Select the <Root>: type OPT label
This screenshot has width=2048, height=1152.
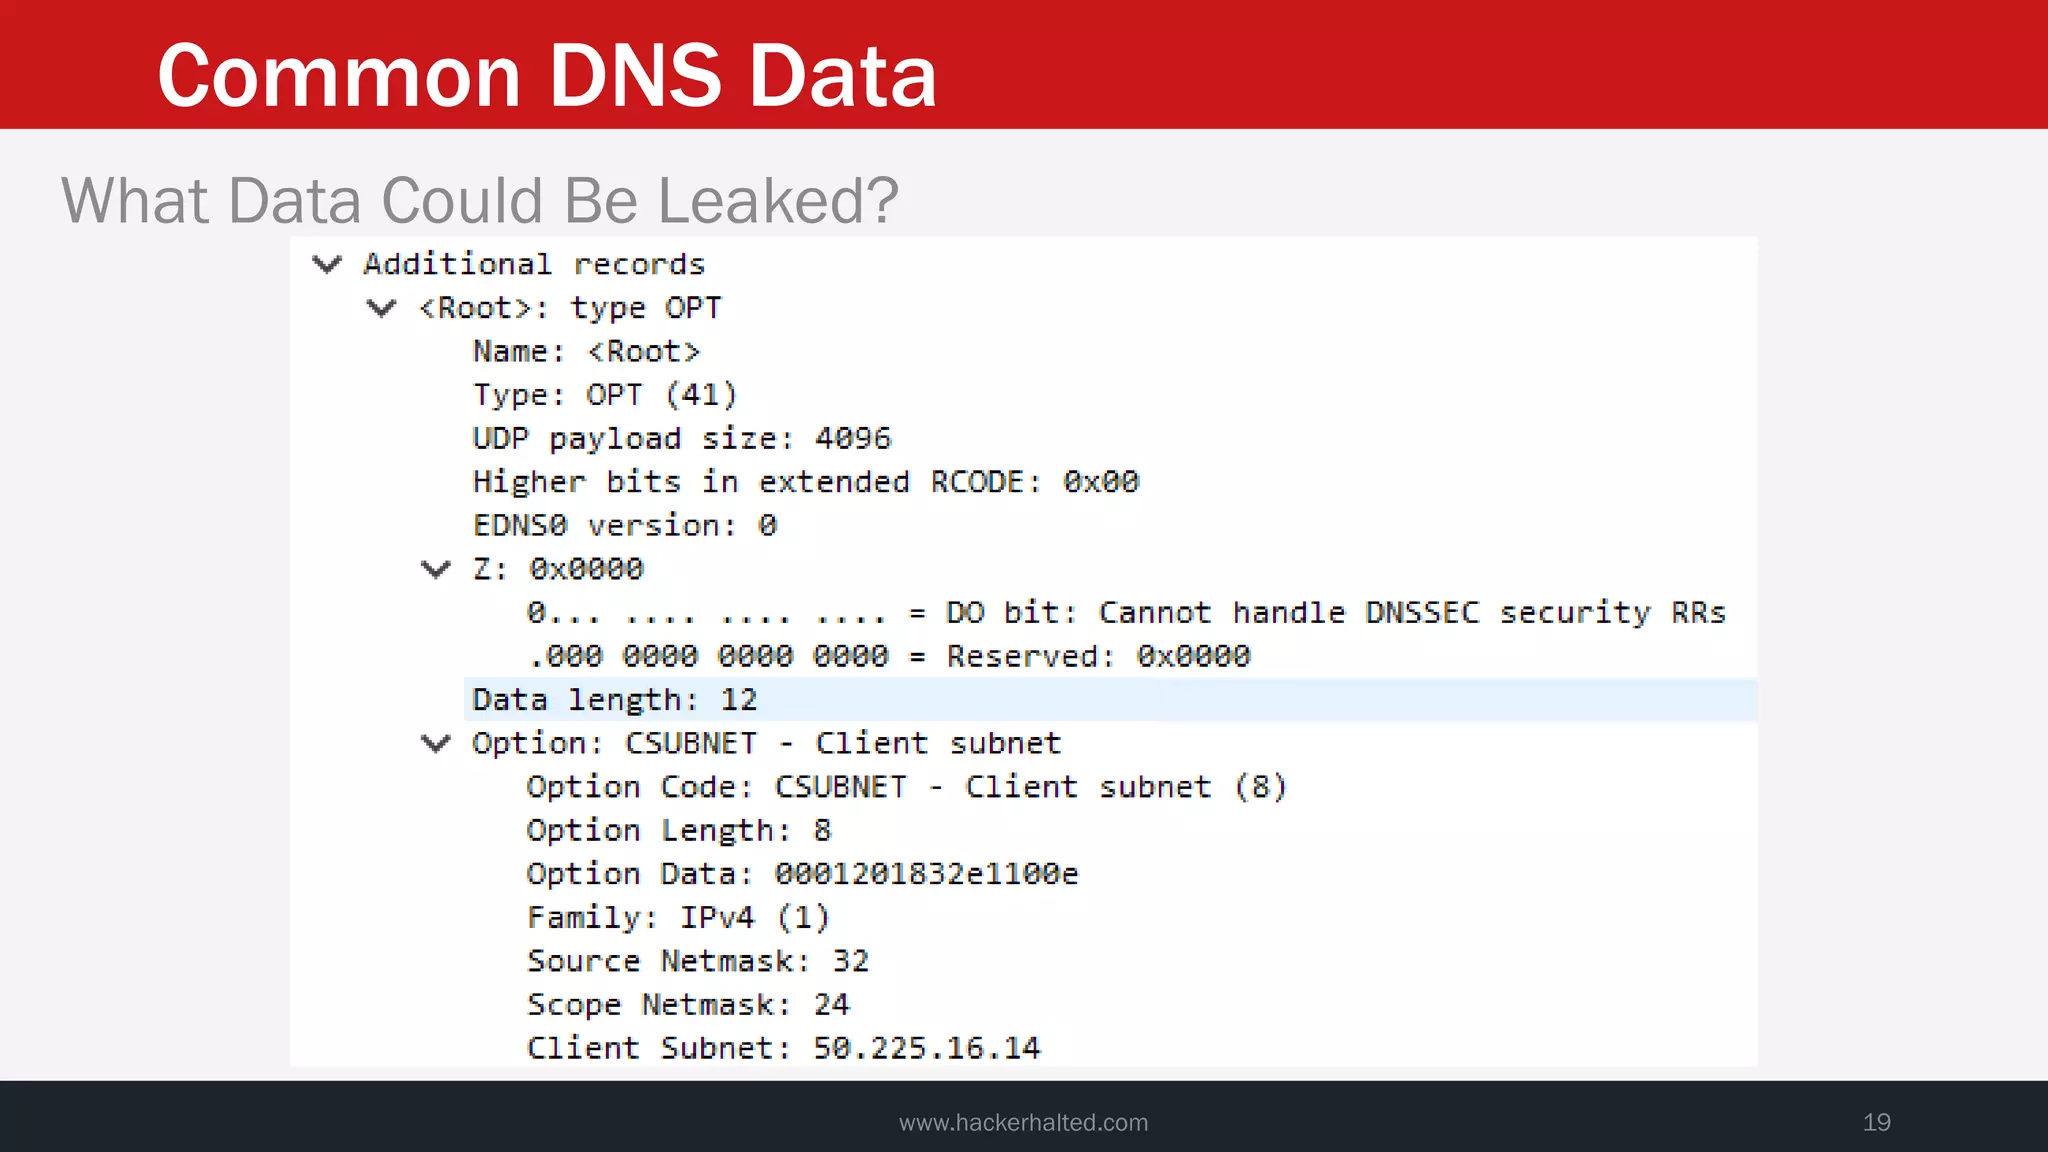point(569,308)
